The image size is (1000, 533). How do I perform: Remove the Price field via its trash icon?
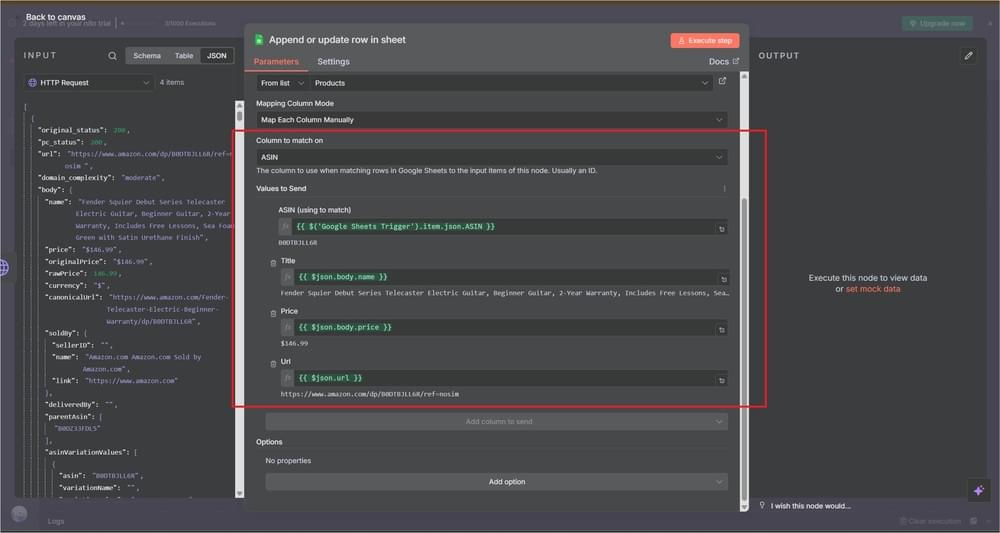point(274,314)
